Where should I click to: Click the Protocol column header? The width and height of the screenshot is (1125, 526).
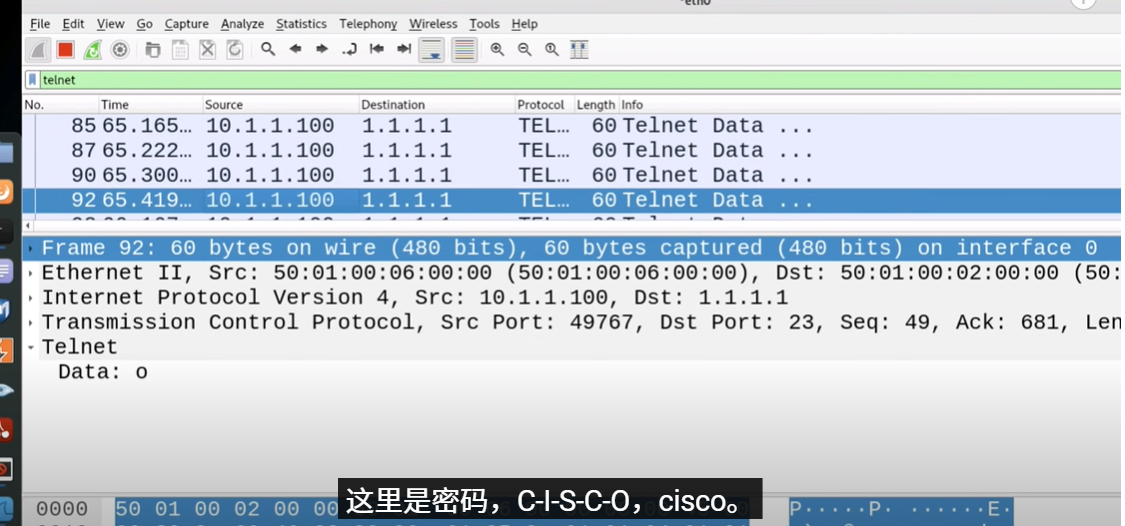click(540, 105)
